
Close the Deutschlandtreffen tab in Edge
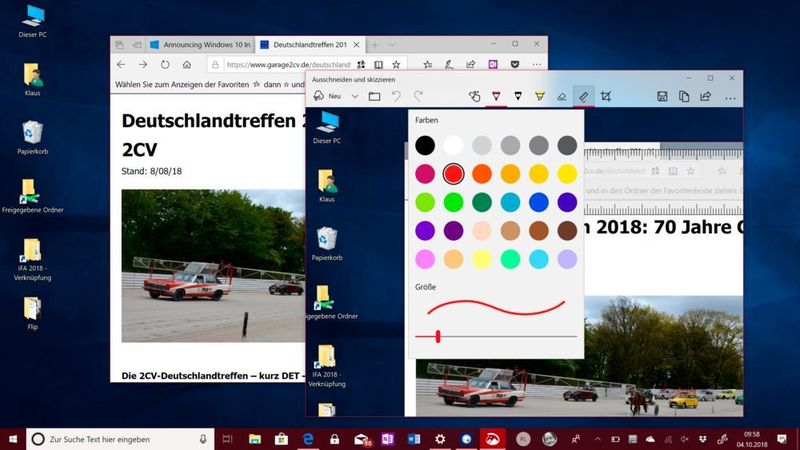(356, 45)
